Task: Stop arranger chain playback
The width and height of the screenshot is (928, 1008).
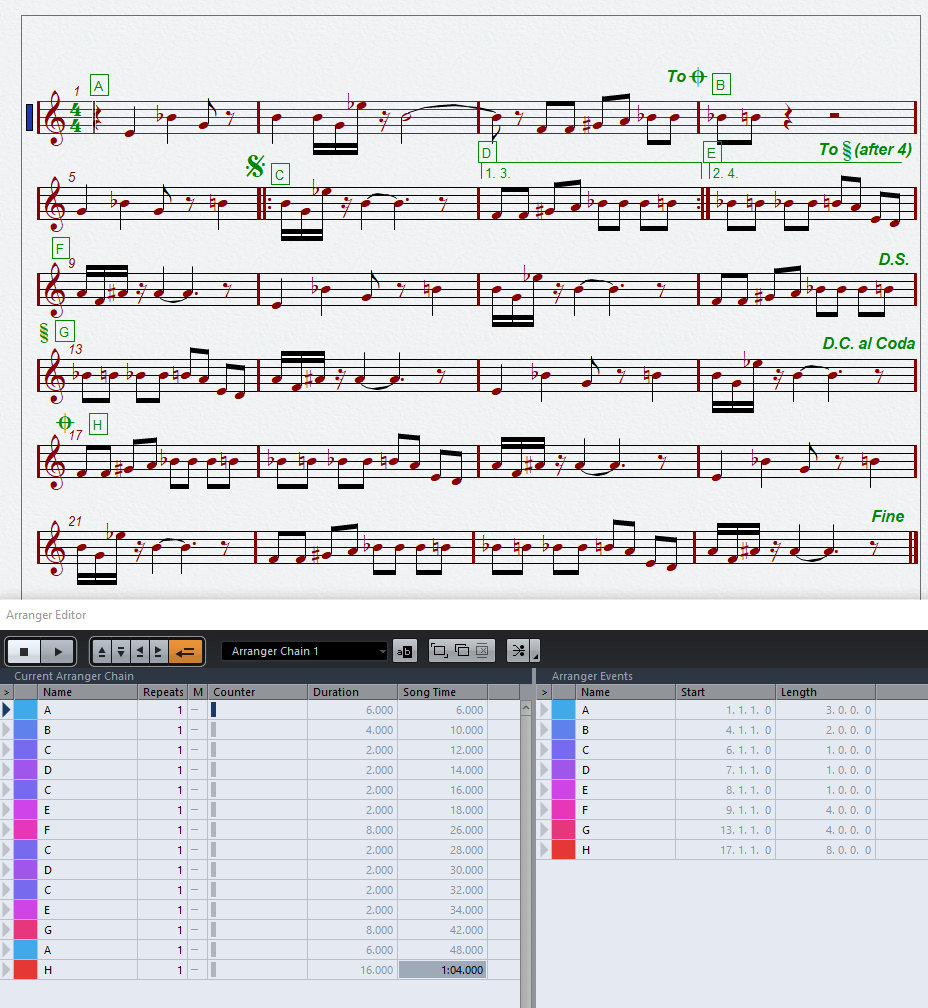Action: (24, 651)
